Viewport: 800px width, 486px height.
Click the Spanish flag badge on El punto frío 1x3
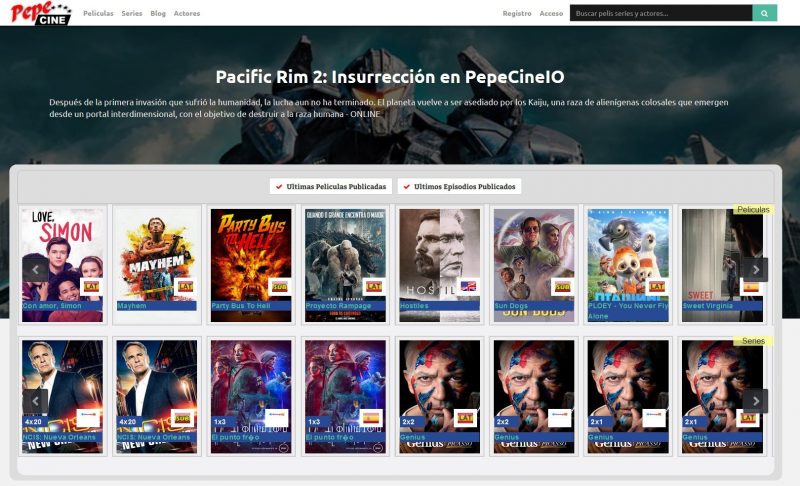point(371,418)
